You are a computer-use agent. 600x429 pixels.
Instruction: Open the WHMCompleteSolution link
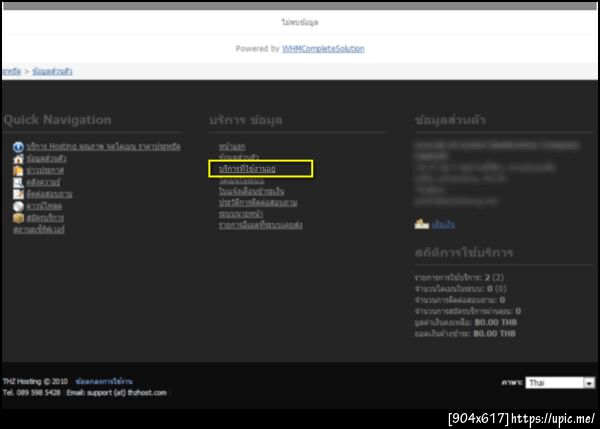tap(323, 49)
